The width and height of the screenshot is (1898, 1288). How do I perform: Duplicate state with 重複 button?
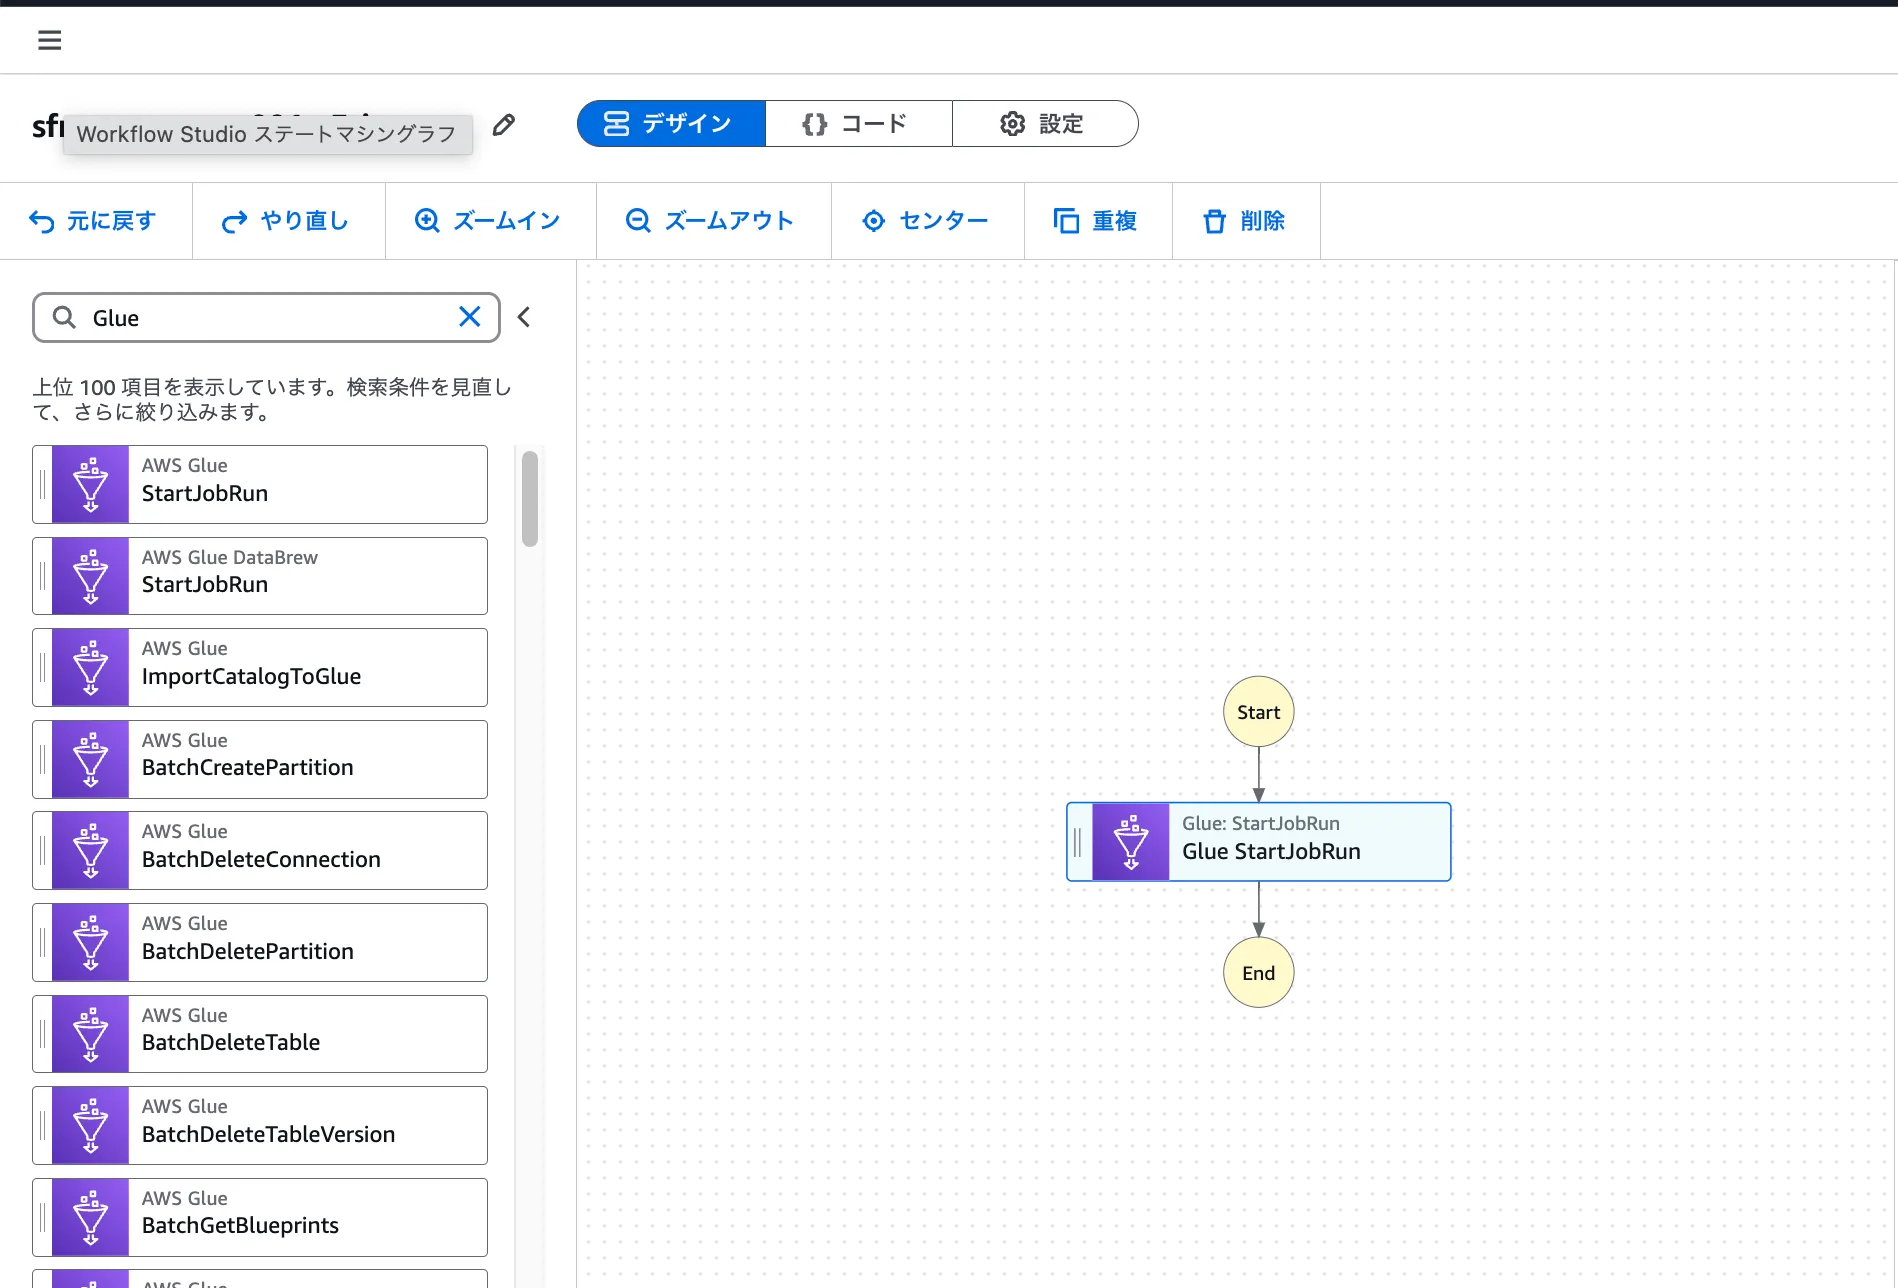pyautogui.click(x=1096, y=221)
